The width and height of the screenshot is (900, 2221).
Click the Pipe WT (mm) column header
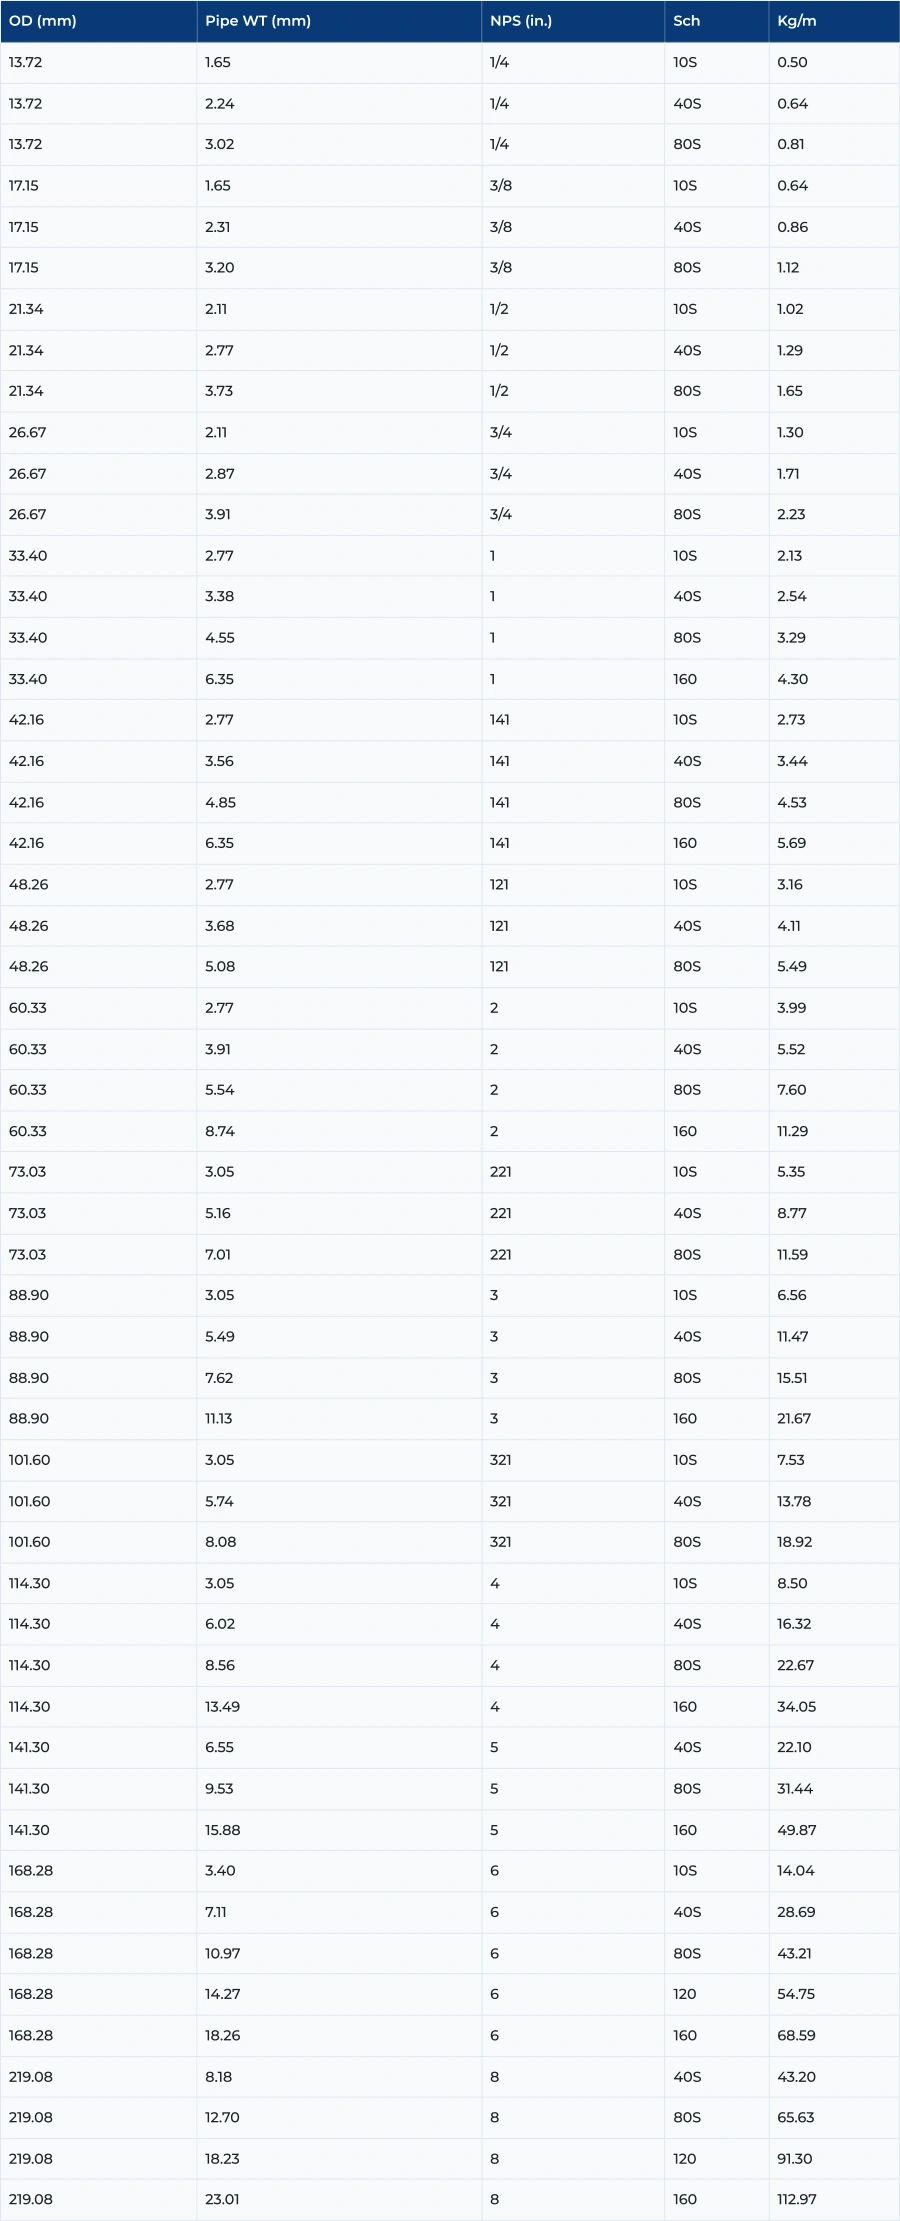tap(258, 21)
